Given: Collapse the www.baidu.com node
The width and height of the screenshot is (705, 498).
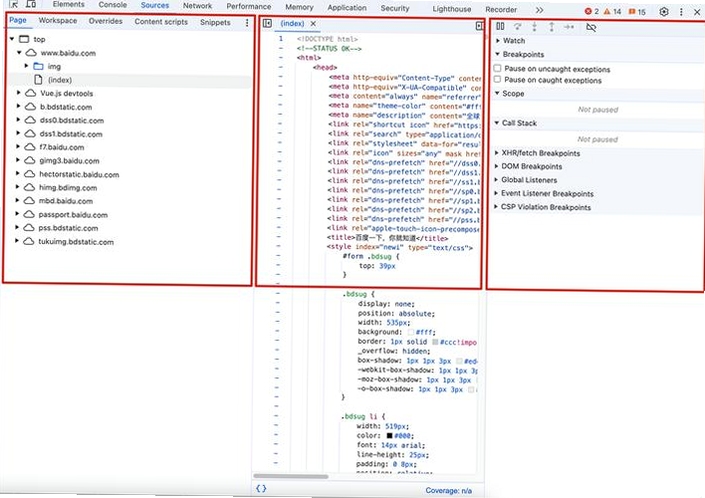Looking at the screenshot, I should [x=19, y=53].
